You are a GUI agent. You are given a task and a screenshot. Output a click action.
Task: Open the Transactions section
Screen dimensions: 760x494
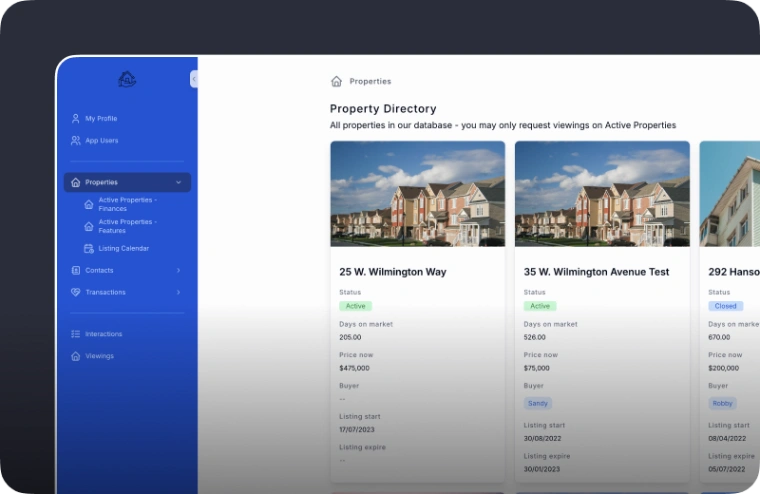pyautogui.click(x=105, y=292)
